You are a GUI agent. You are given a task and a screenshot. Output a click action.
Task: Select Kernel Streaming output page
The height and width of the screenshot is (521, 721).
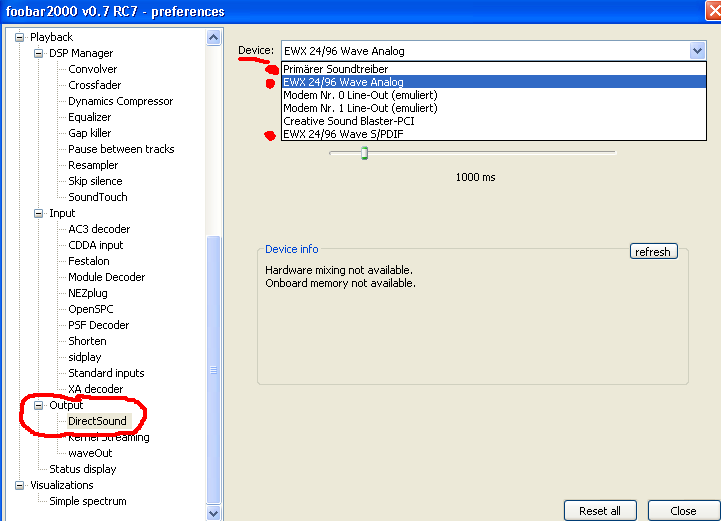click(x=109, y=437)
